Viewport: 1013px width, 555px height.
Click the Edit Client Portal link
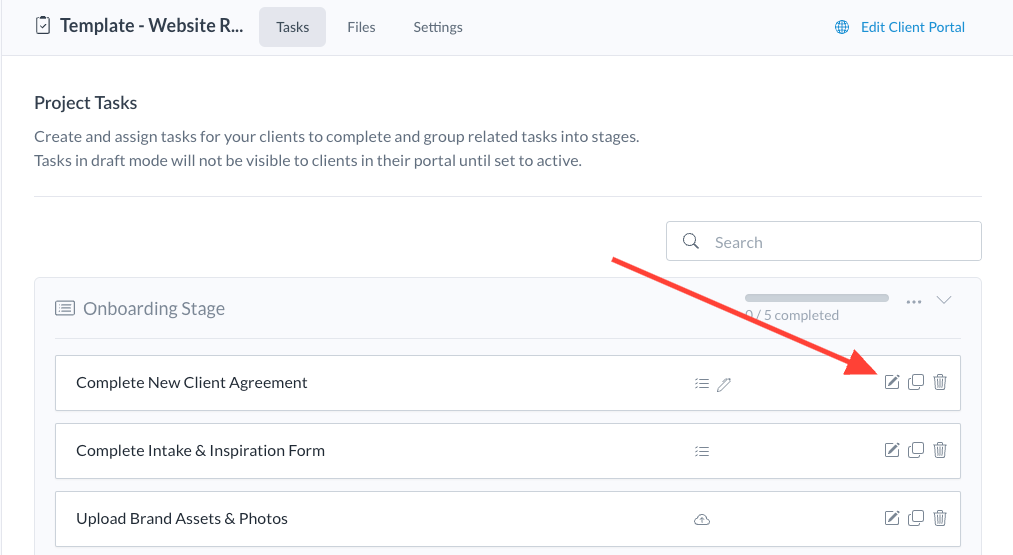tap(912, 27)
